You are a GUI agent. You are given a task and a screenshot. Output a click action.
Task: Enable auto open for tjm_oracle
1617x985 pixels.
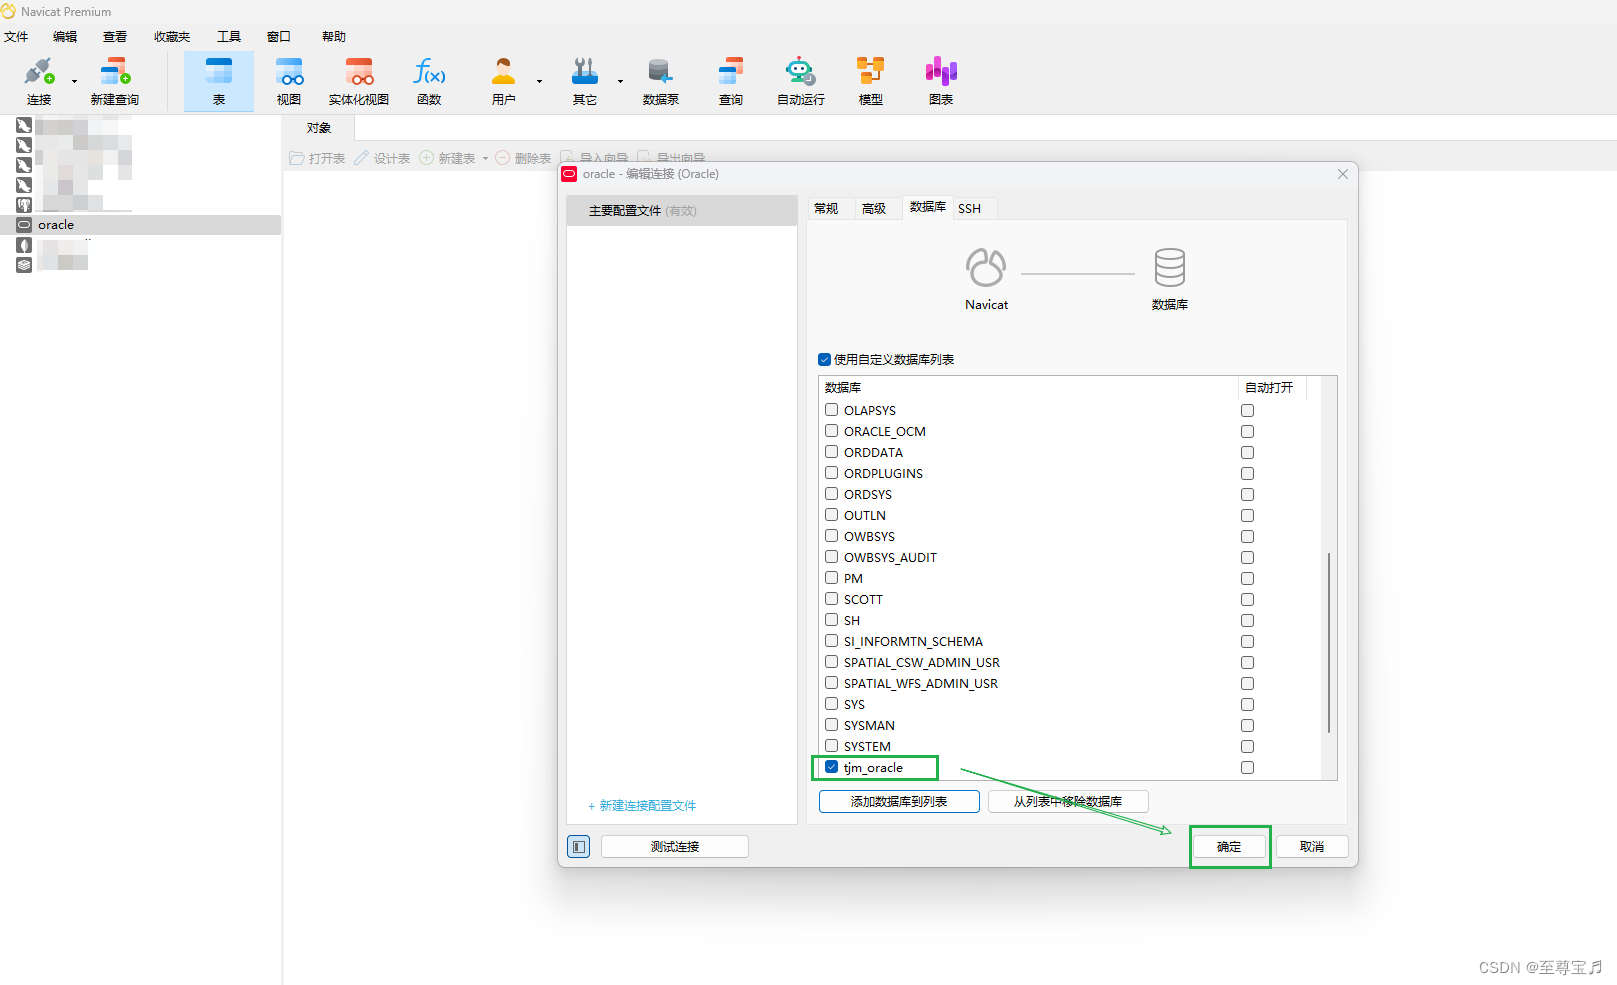point(1247,768)
